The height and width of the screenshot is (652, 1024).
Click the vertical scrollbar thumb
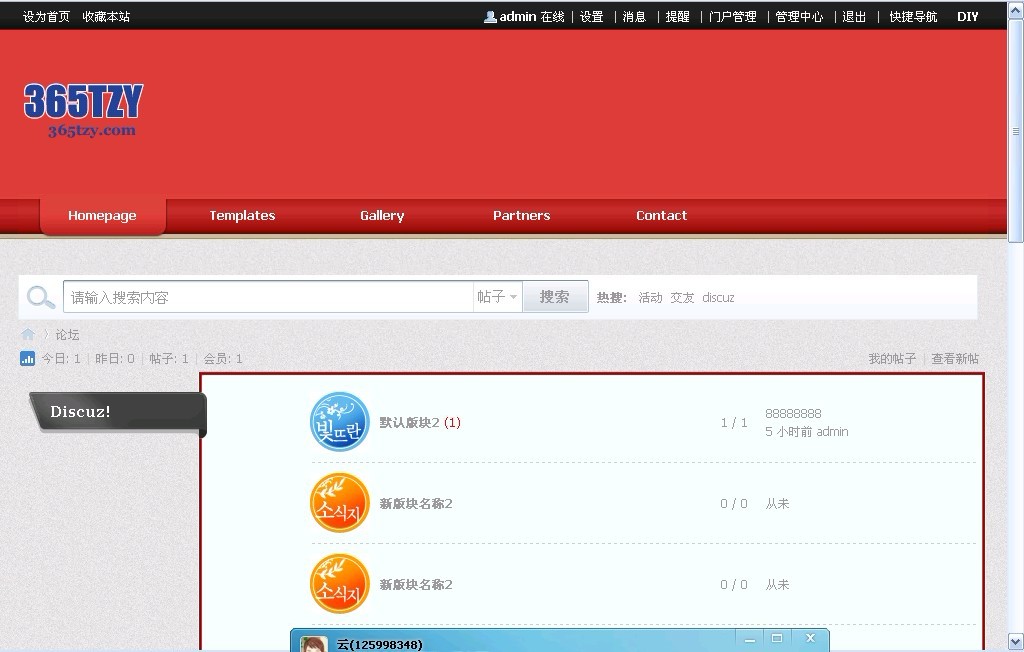tap(1016, 131)
